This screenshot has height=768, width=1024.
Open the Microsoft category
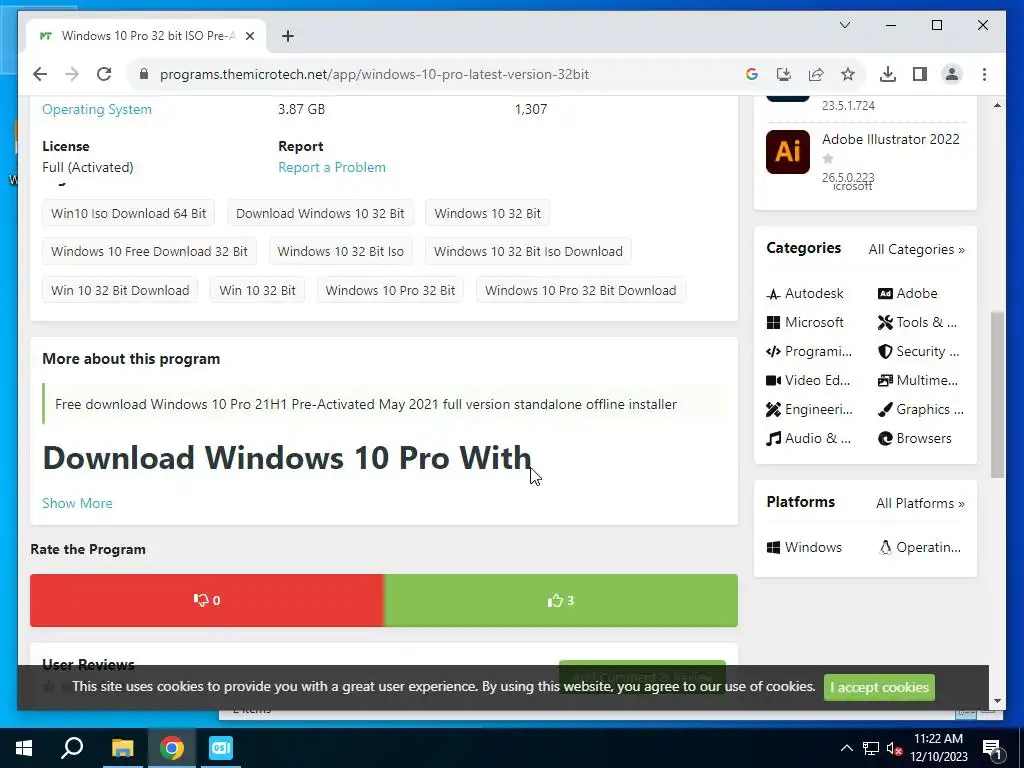805,323
